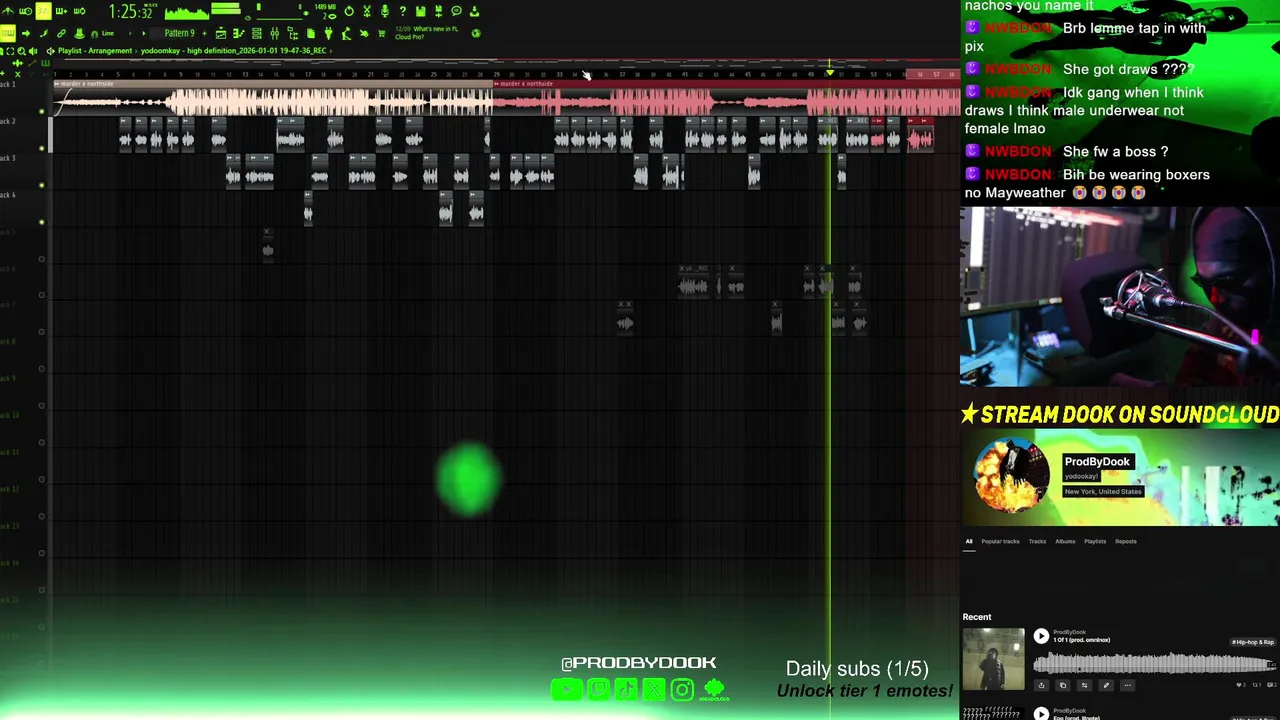Image resolution: width=1280 pixels, height=720 pixels.
Task: Toggle wait for input before playing
Action: 25,11
